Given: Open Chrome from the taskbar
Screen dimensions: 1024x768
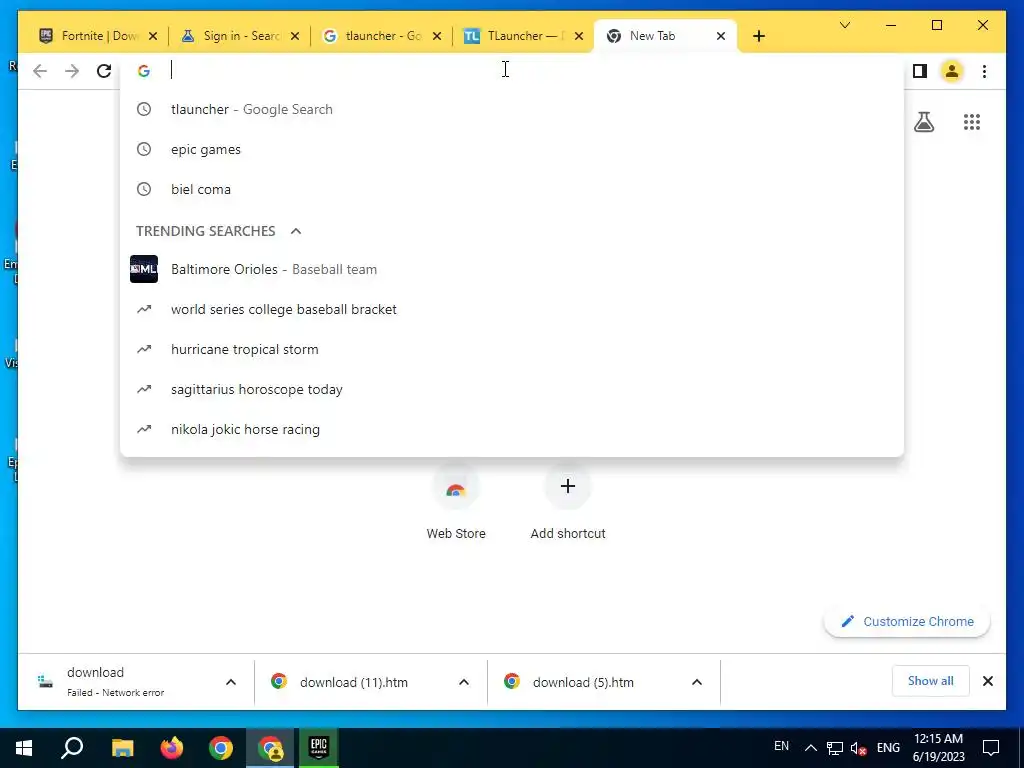Looking at the screenshot, I should [x=221, y=748].
